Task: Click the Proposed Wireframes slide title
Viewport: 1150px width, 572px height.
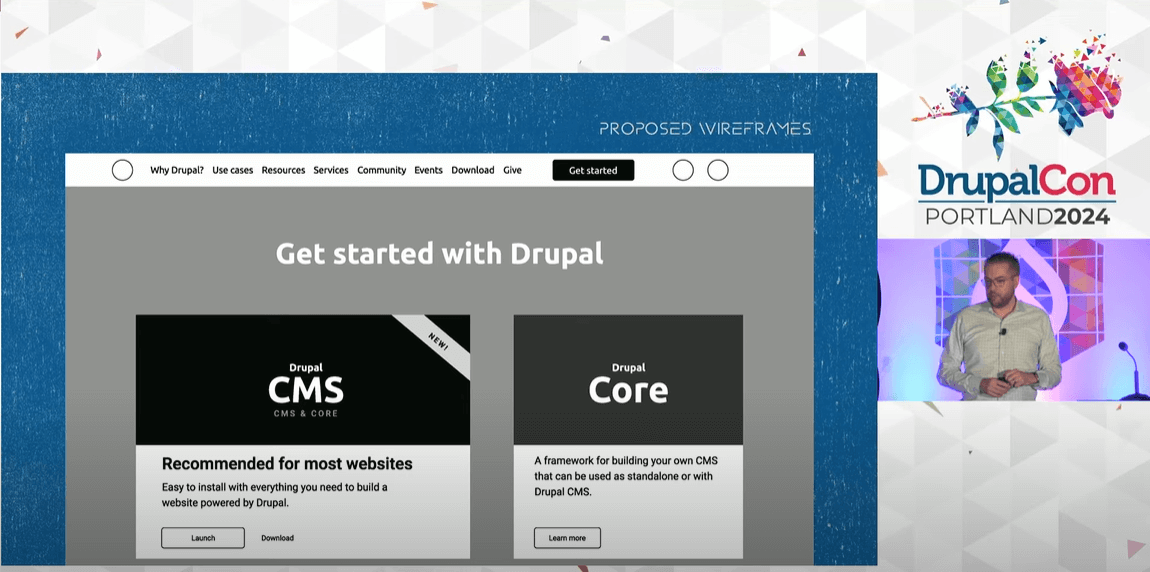Action: (705, 129)
